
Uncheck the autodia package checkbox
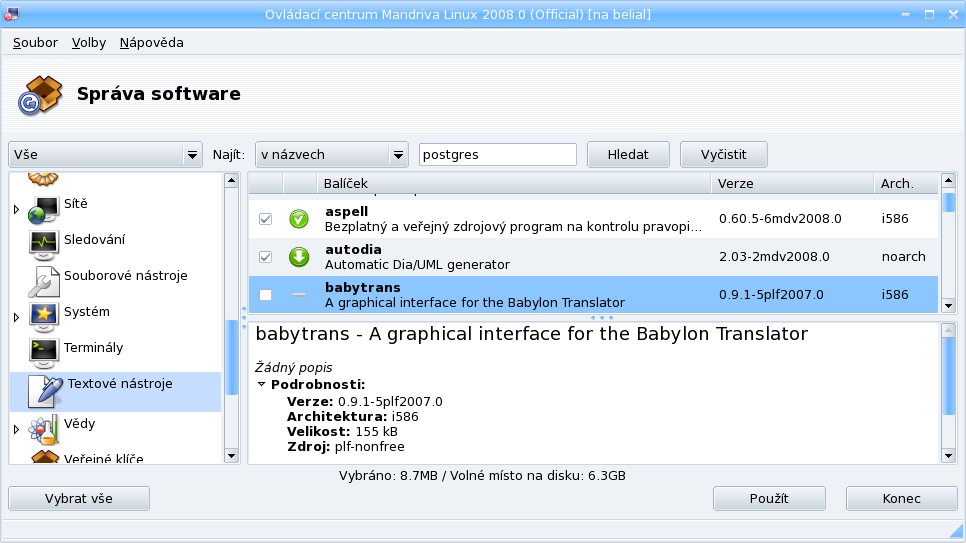(x=266, y=256)
